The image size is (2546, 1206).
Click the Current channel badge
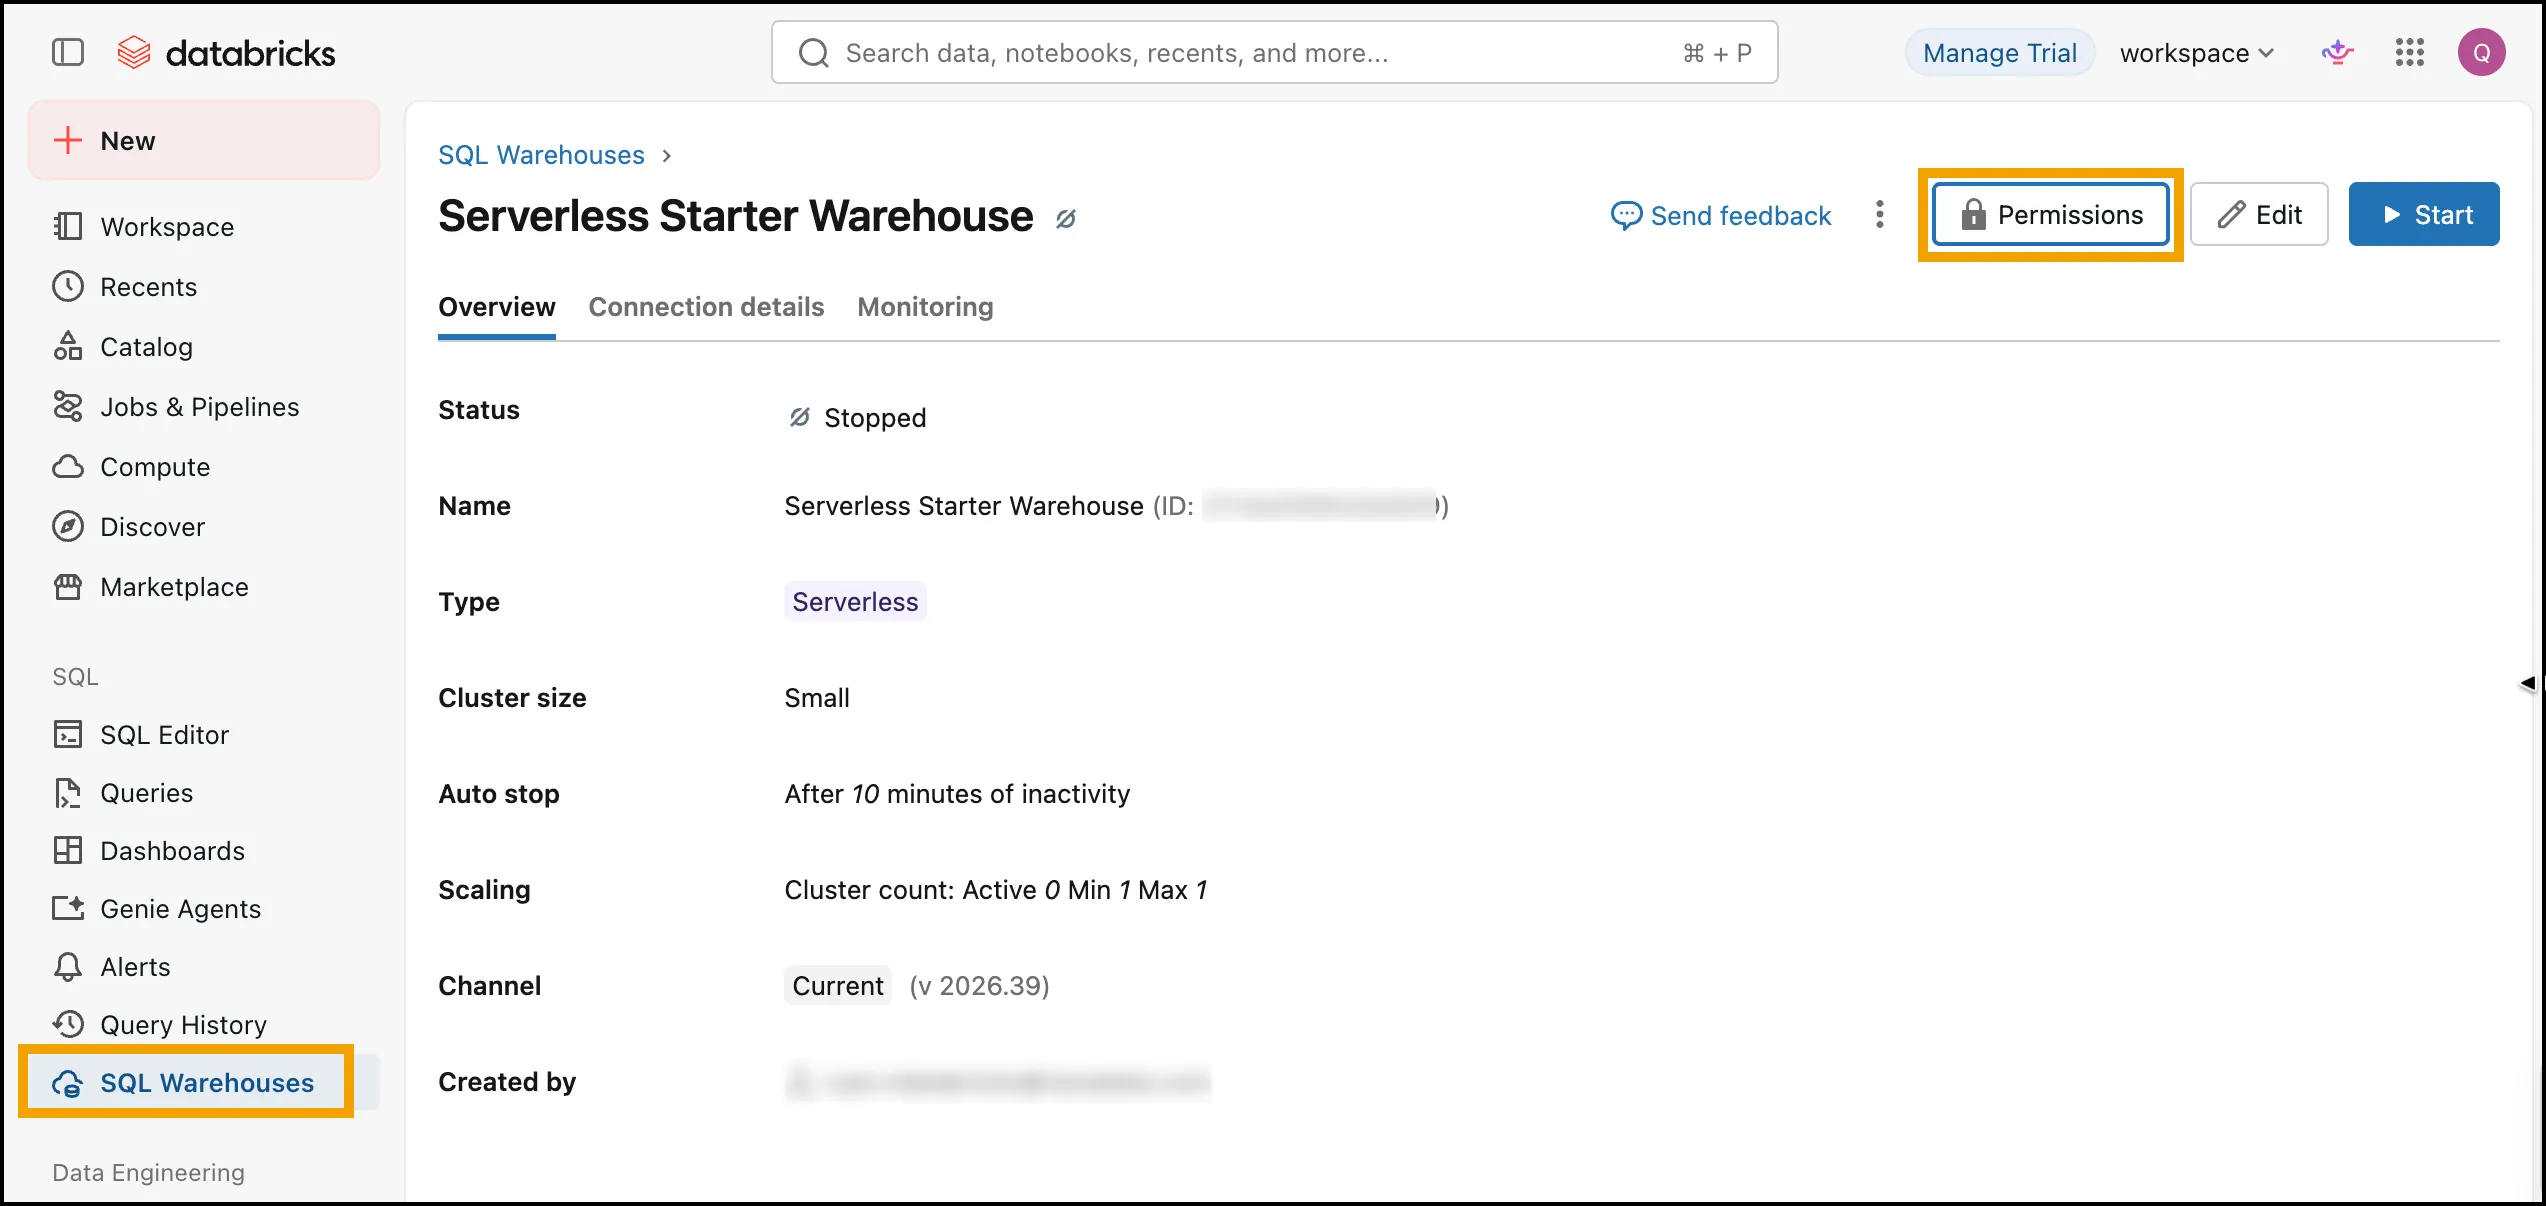point(838,986)
